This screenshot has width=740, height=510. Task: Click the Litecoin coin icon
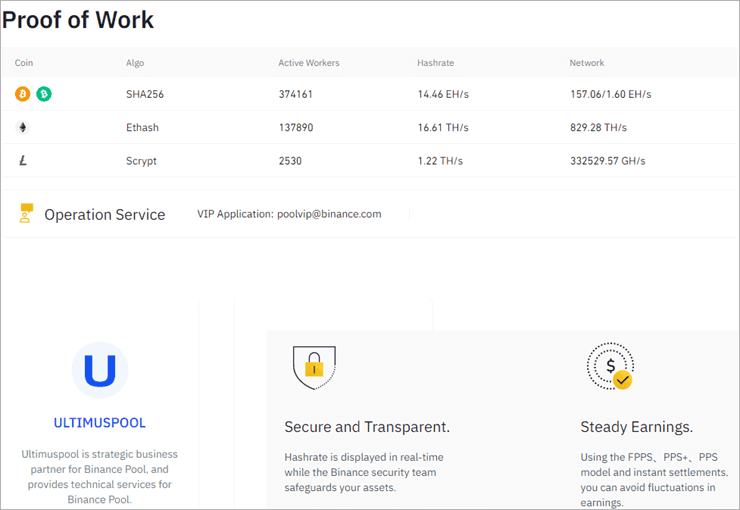[x=23, y=161]
